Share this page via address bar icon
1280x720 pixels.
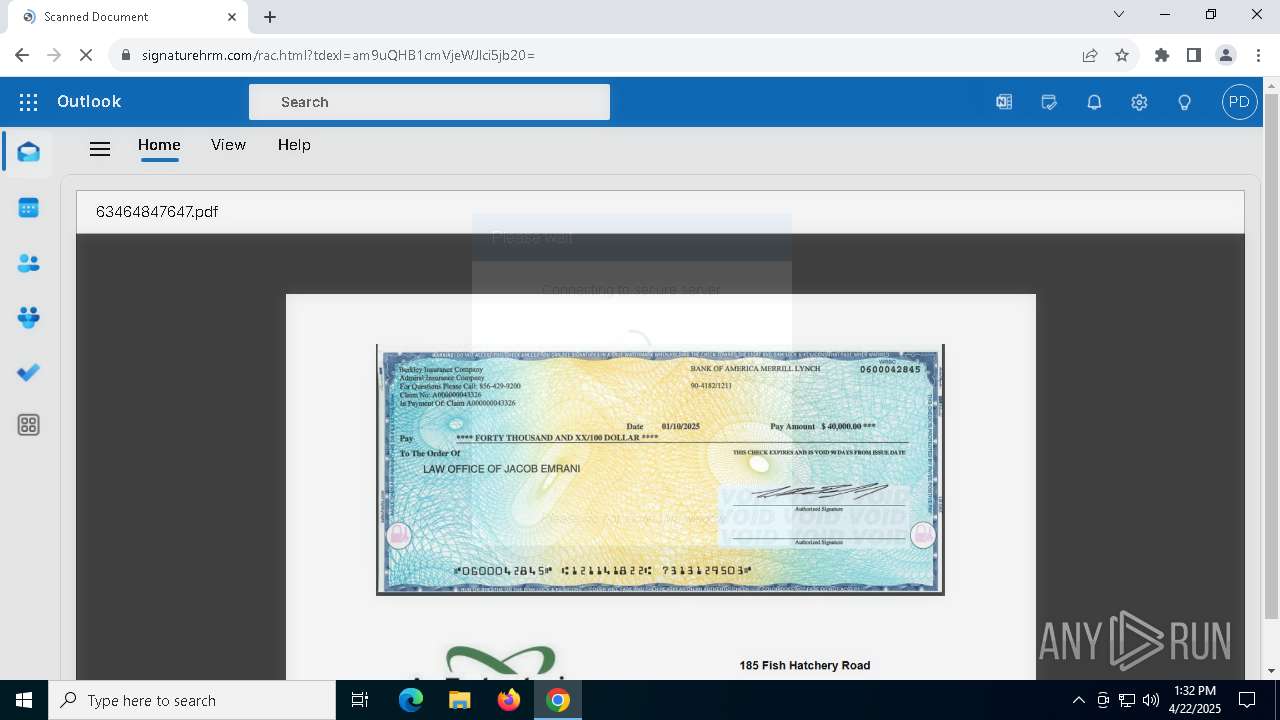point(1090,55)
